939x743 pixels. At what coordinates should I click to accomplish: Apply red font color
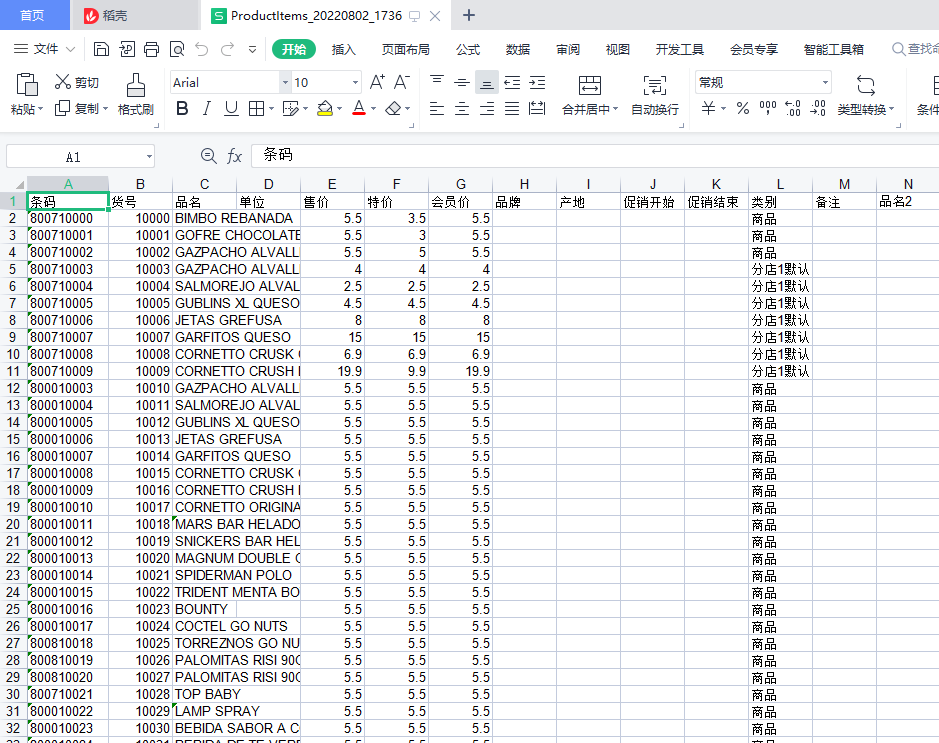click(359, 108)
